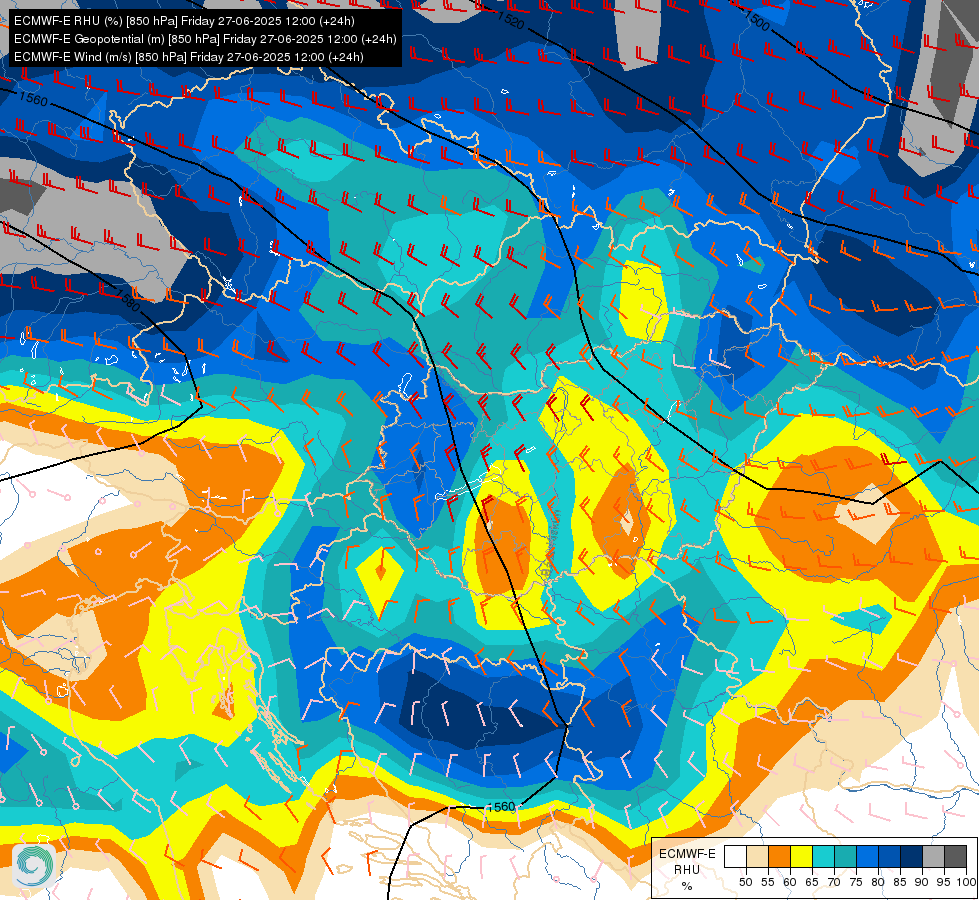
Task: Pick the beige legend swatch for 50-55%
Action: (x=757, y=856)
